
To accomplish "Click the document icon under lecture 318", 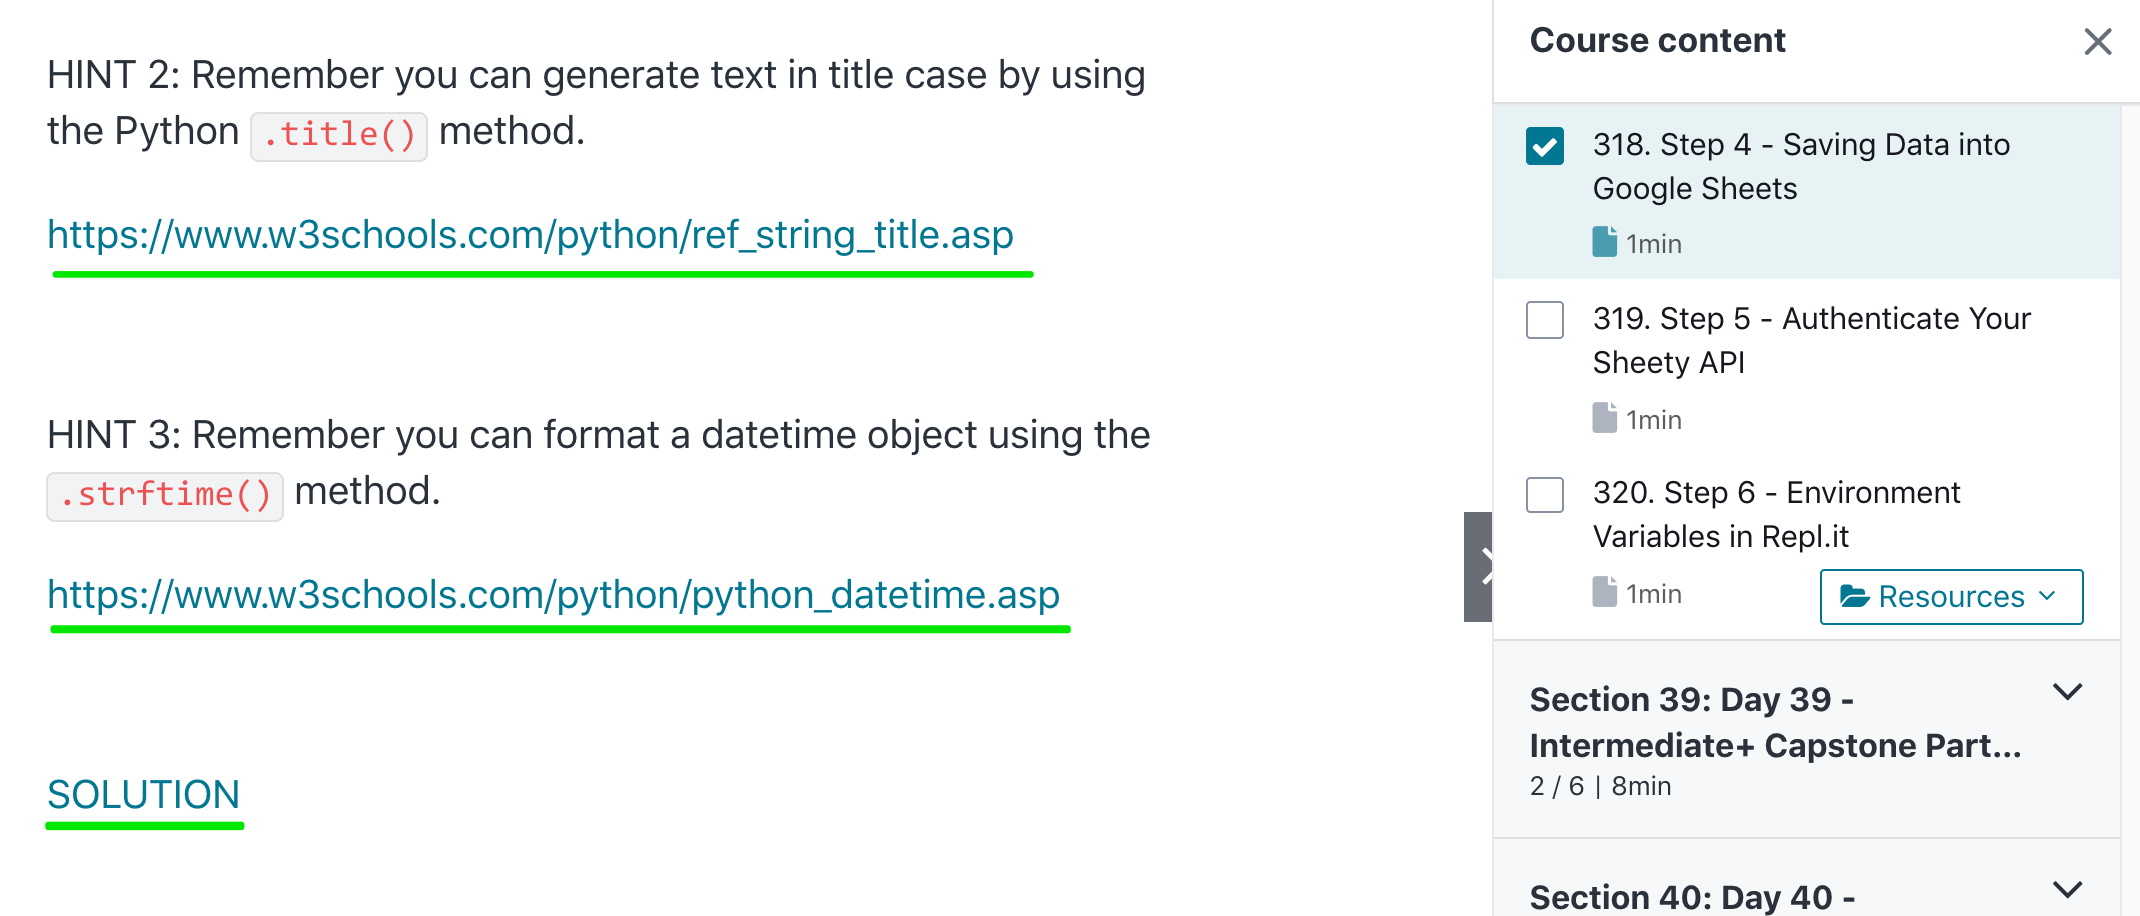I will click(x=1604, y=242).
